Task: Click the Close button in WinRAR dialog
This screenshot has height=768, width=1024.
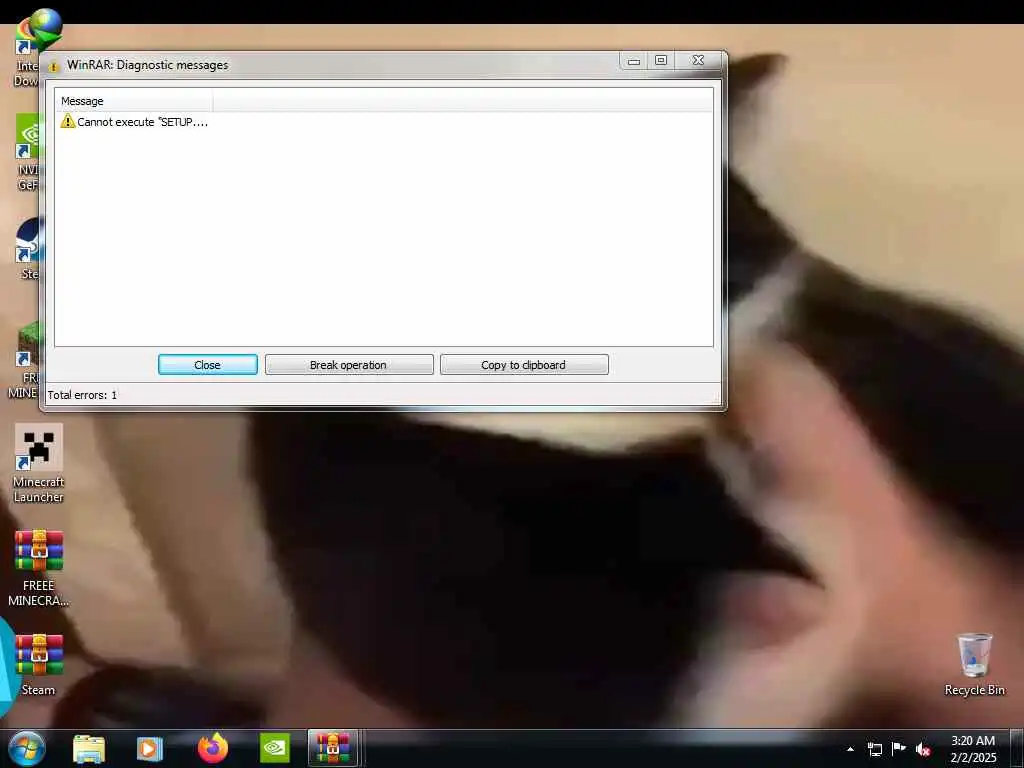Action: (208, 364)
